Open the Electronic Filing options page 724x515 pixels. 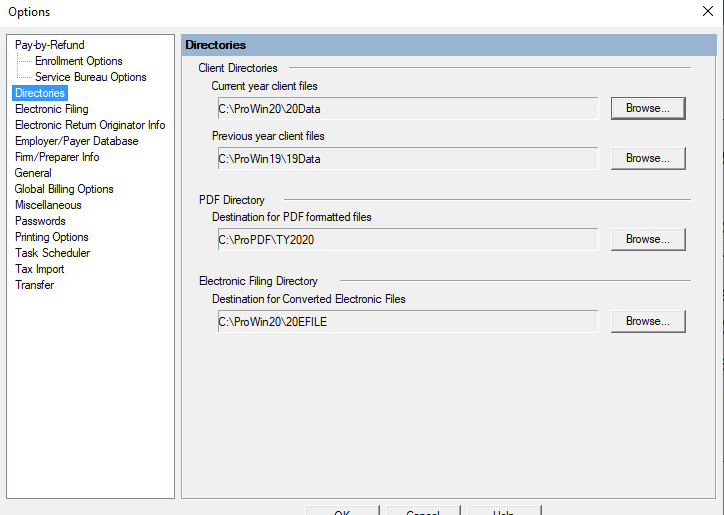coord(51,109)
